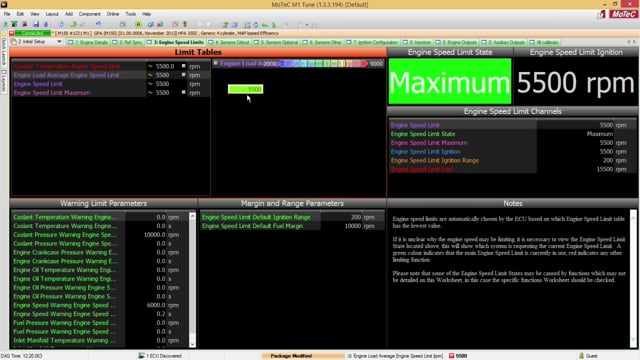The image size is (640, 360).
Task: Click the green 5500 table cell
Action: point(245,89)
